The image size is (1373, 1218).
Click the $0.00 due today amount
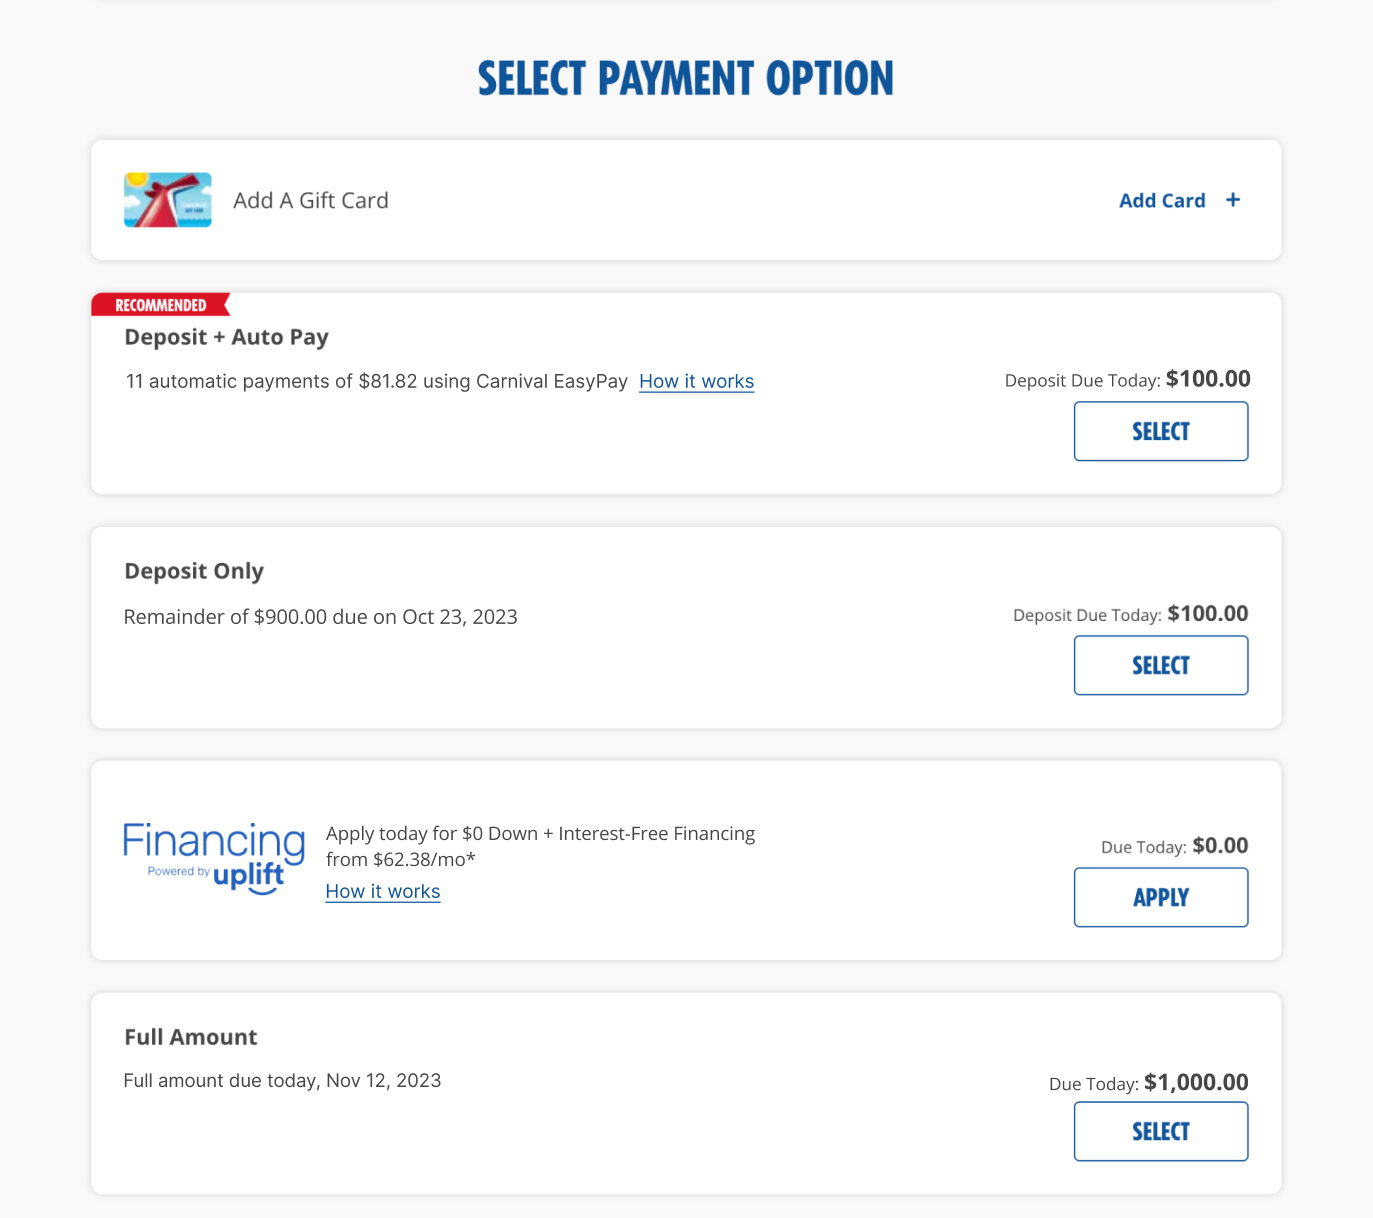(1220, 846)
